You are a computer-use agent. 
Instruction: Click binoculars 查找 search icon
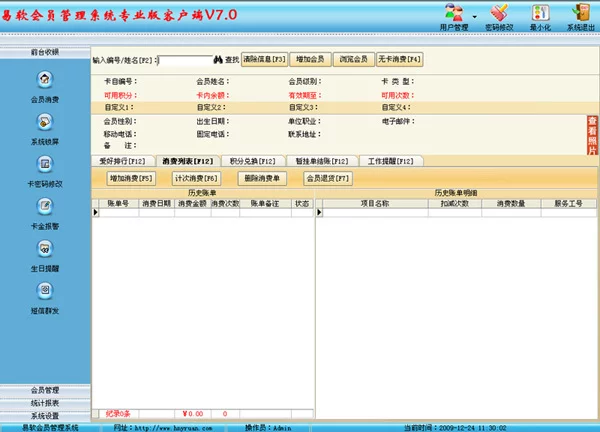[x=218, y=59]
